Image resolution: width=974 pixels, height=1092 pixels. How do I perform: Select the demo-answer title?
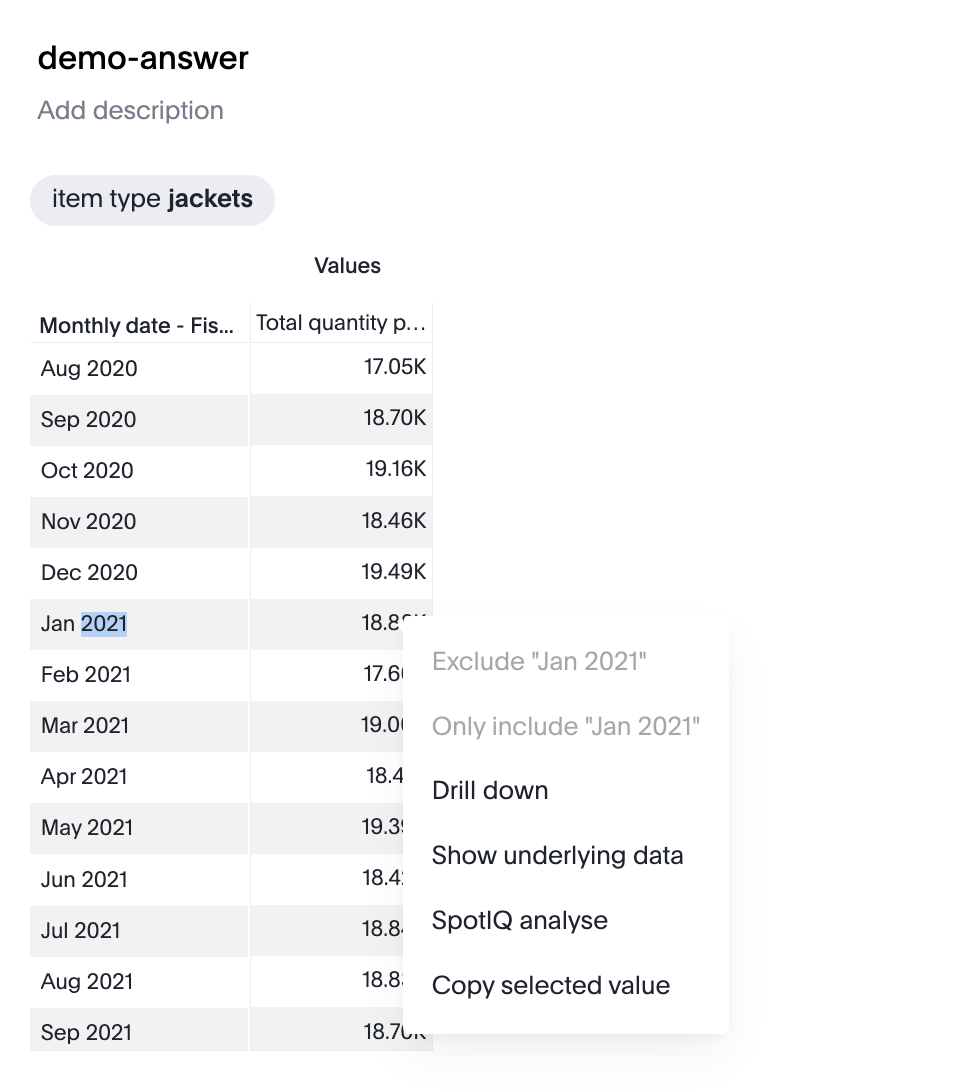tap(142, 58)
